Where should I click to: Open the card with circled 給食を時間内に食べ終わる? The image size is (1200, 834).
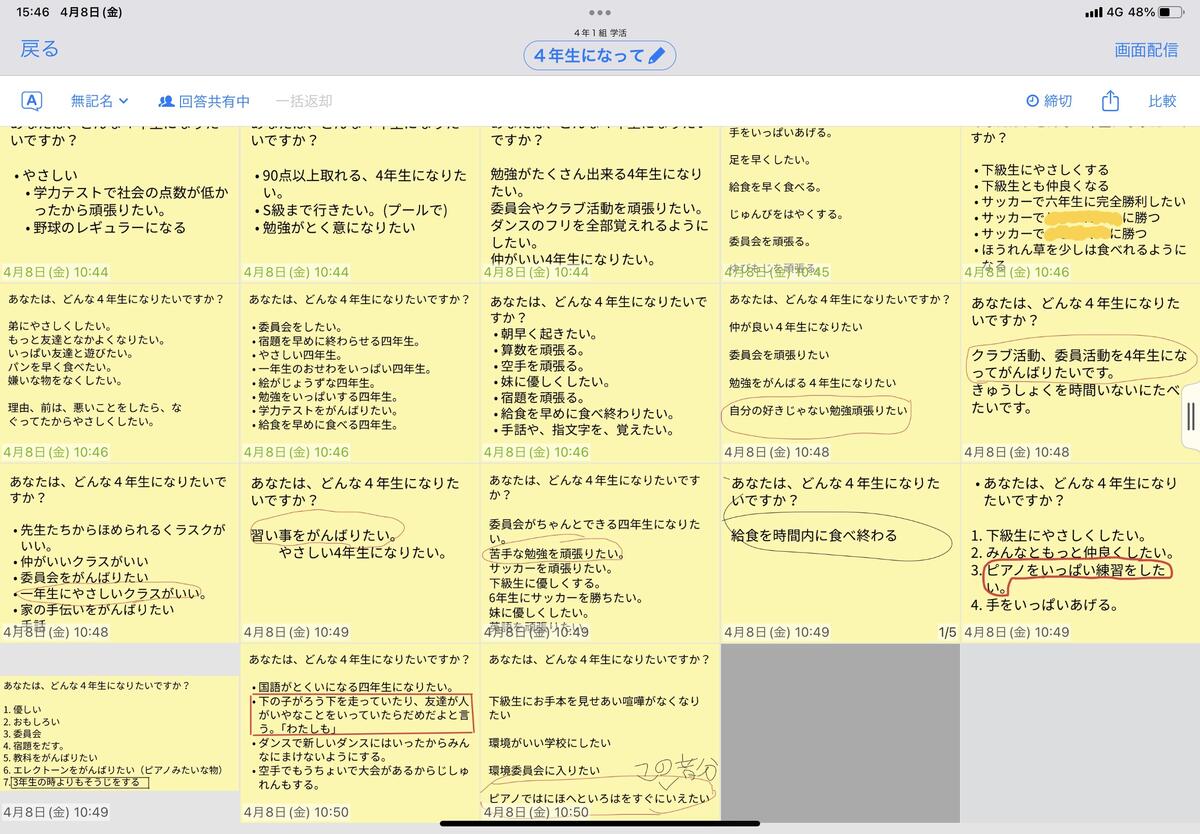tap(840, 552)
